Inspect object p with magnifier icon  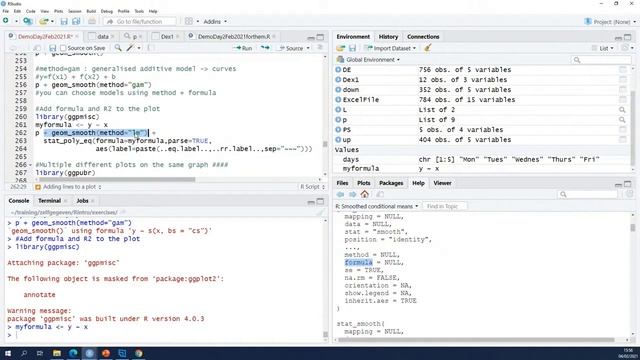(622, 120)
